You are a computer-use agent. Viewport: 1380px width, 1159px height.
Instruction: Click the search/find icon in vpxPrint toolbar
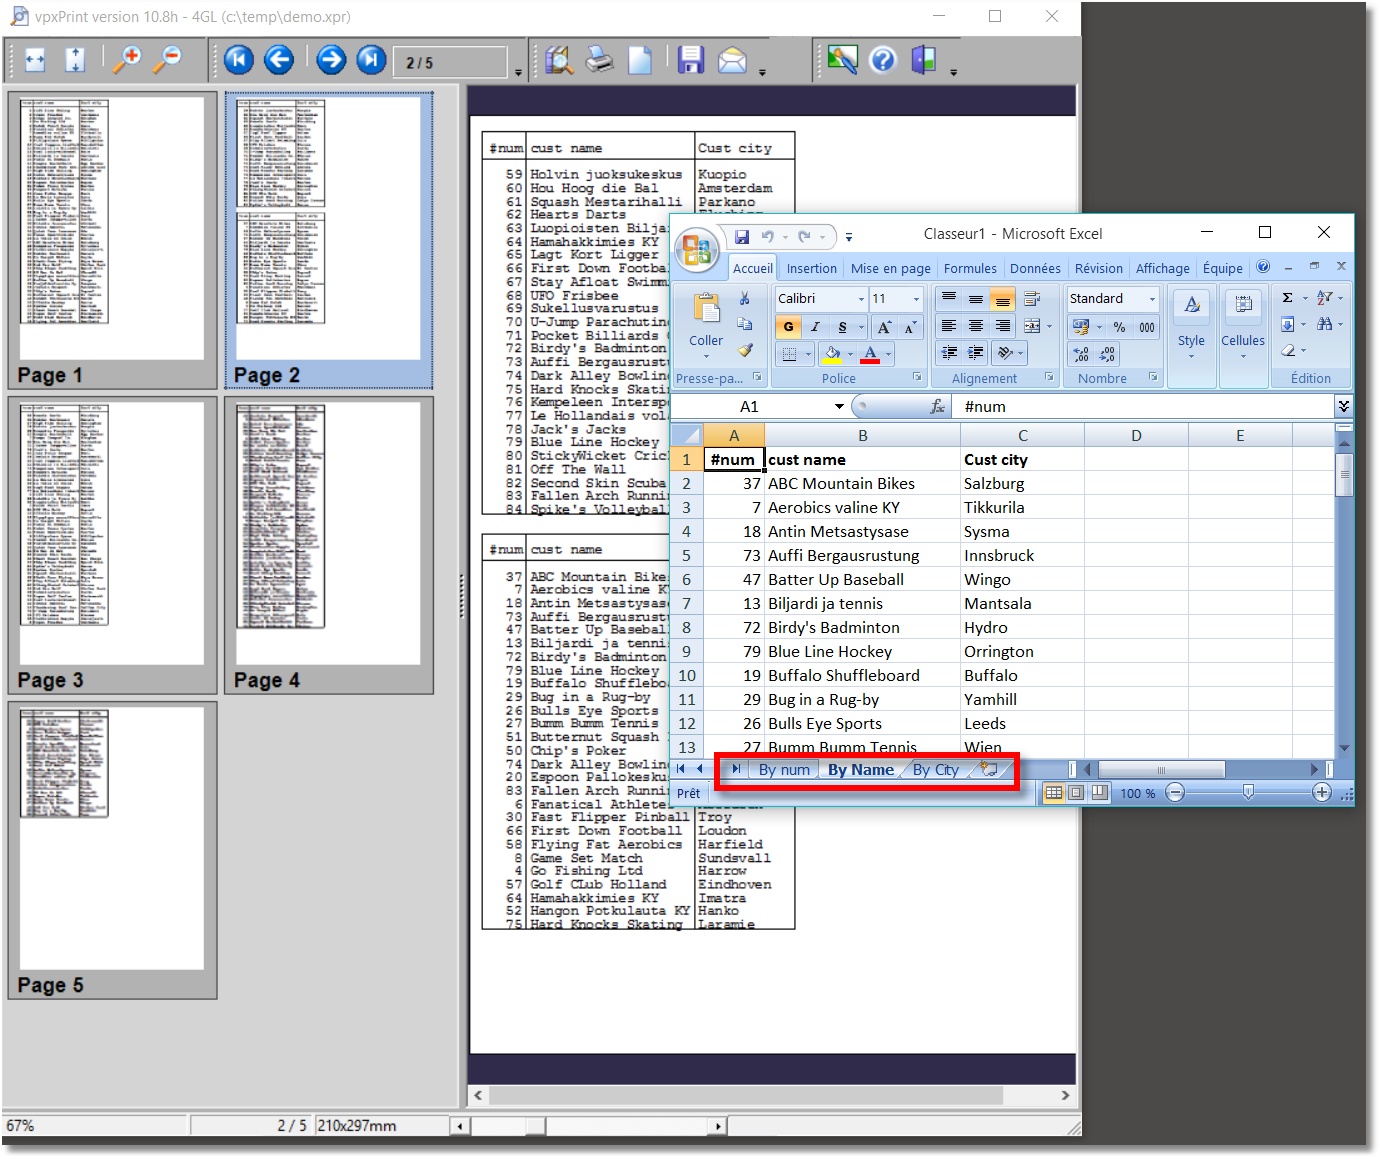[559, 60]
